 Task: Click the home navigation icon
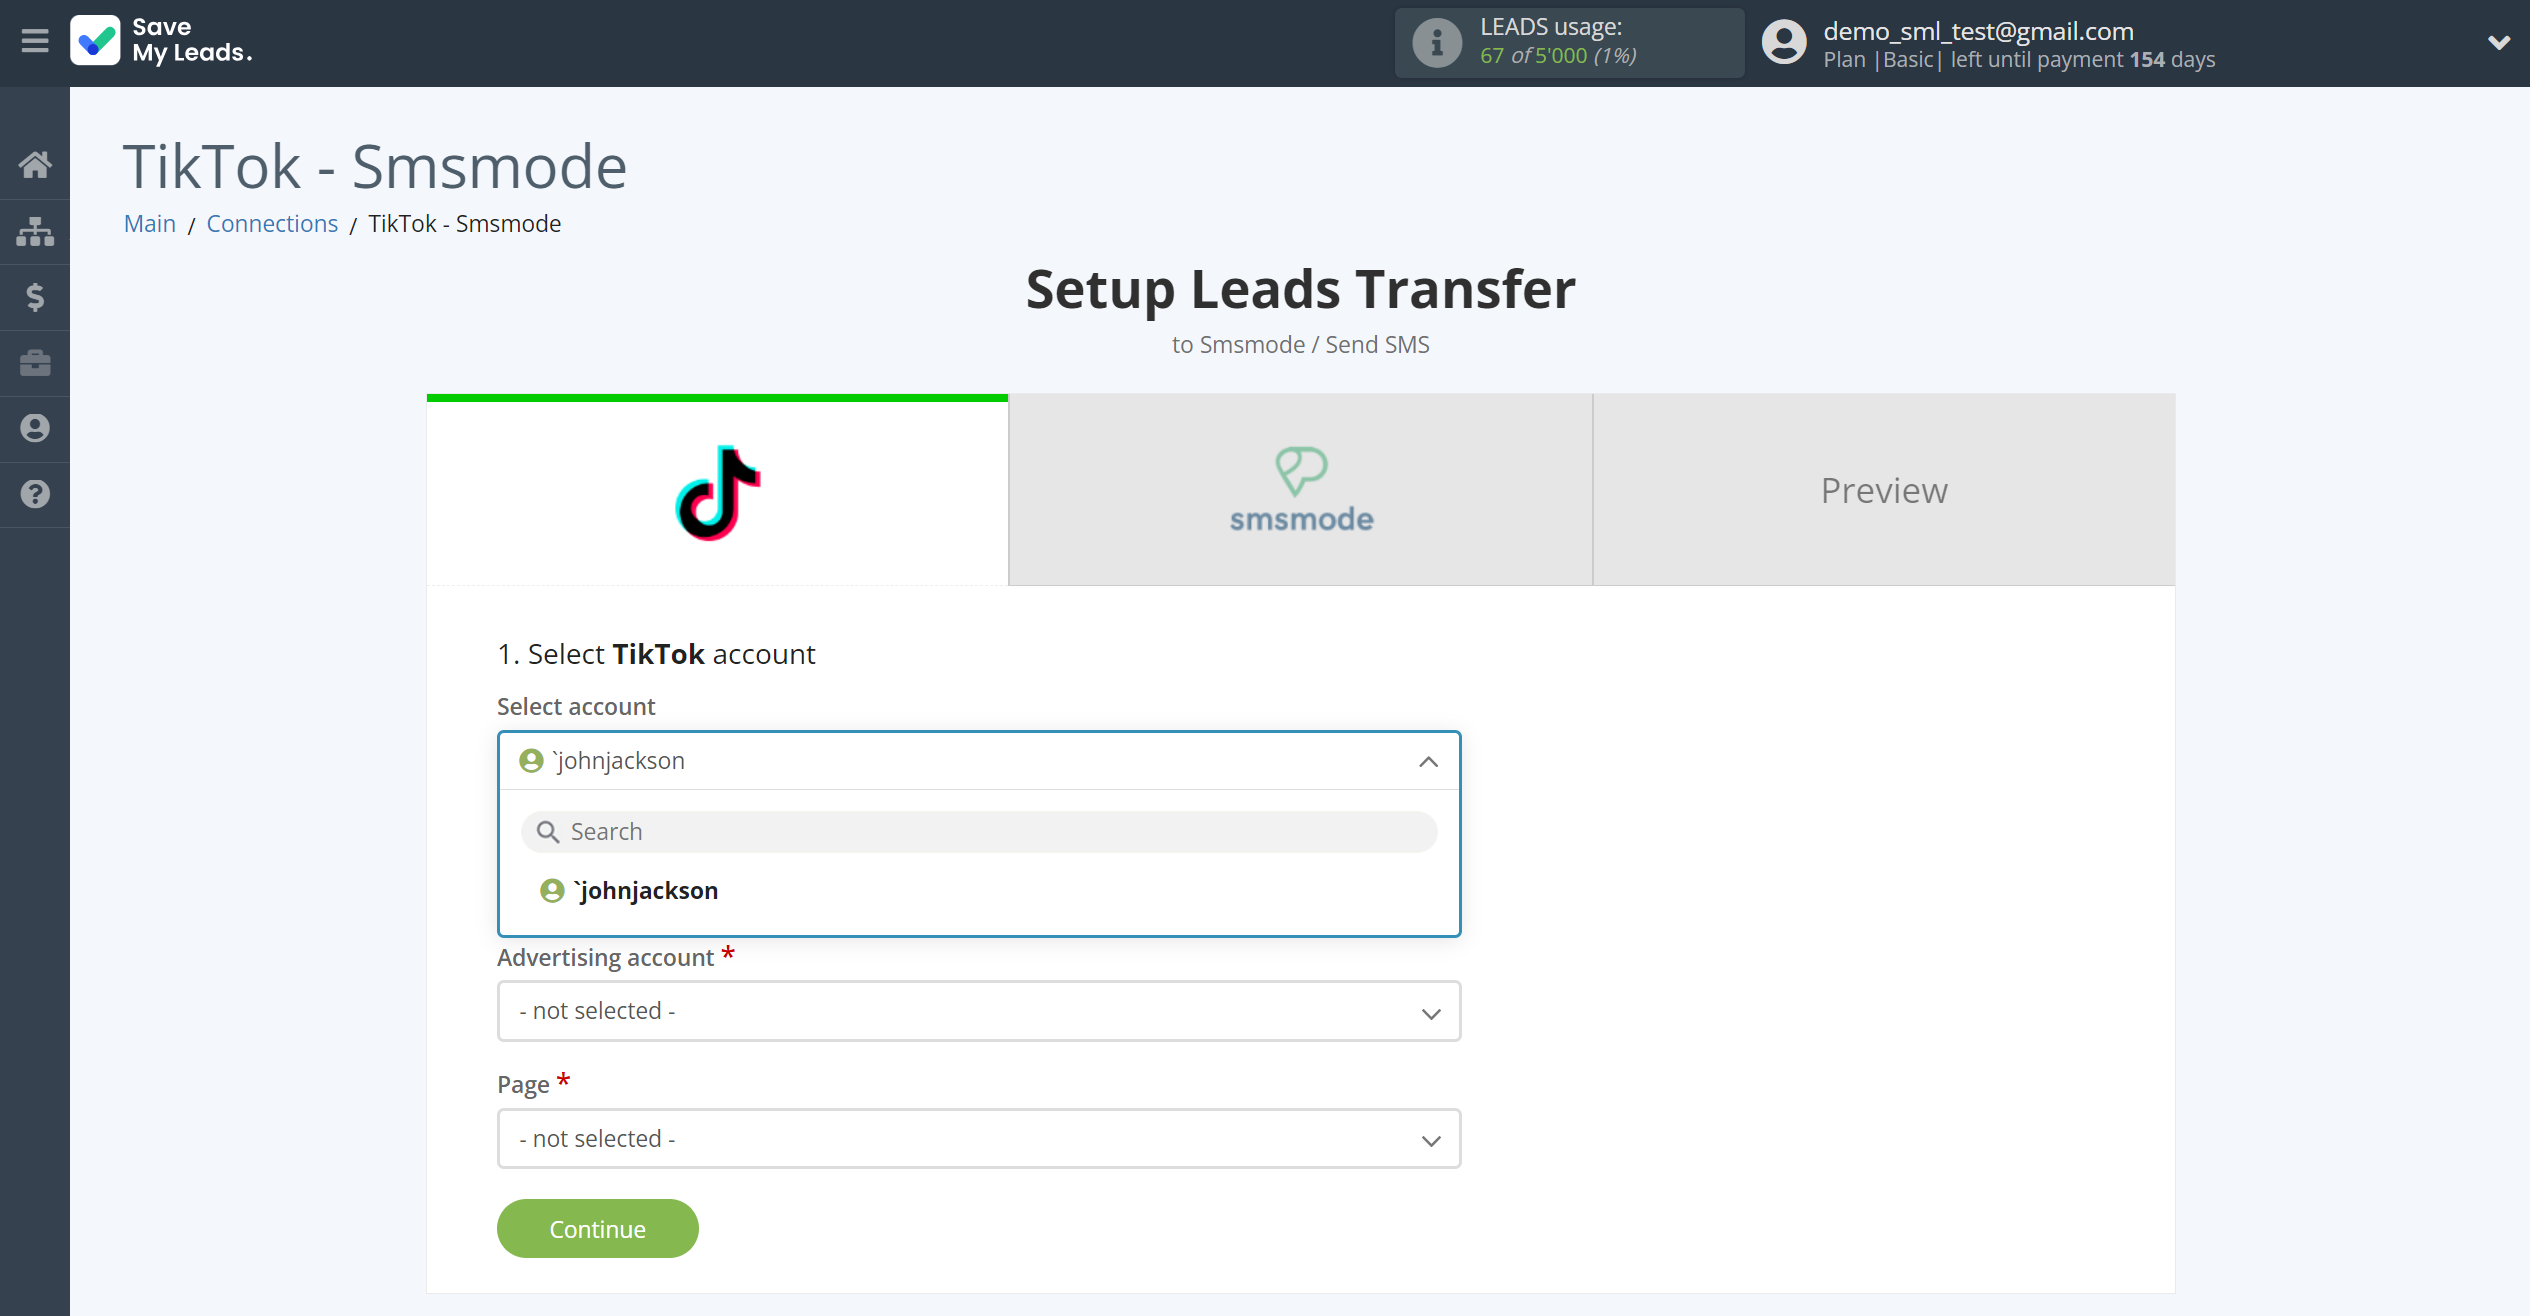(x=35, y=166)
